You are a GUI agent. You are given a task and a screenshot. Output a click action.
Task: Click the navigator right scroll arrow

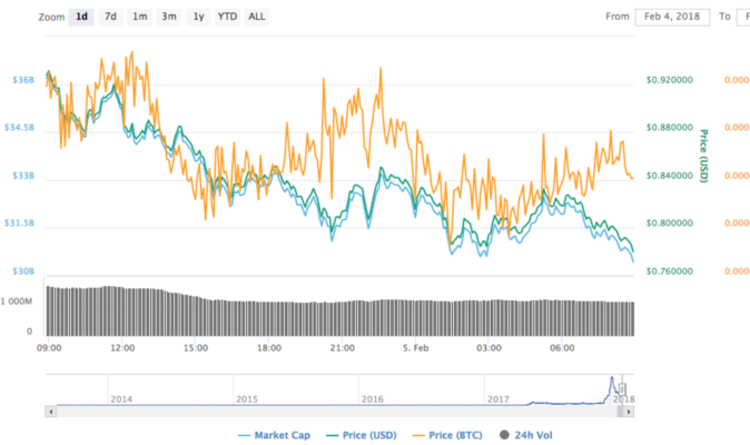pyautogui.click(x=630, y=410)
